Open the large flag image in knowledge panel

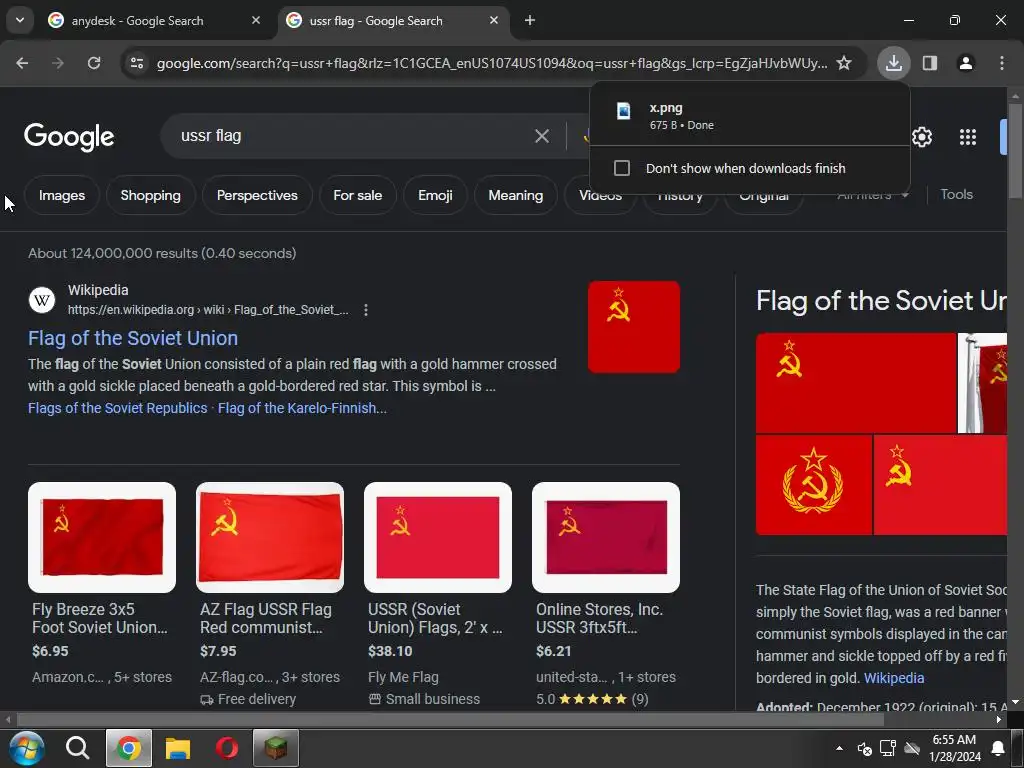point(856,383)
